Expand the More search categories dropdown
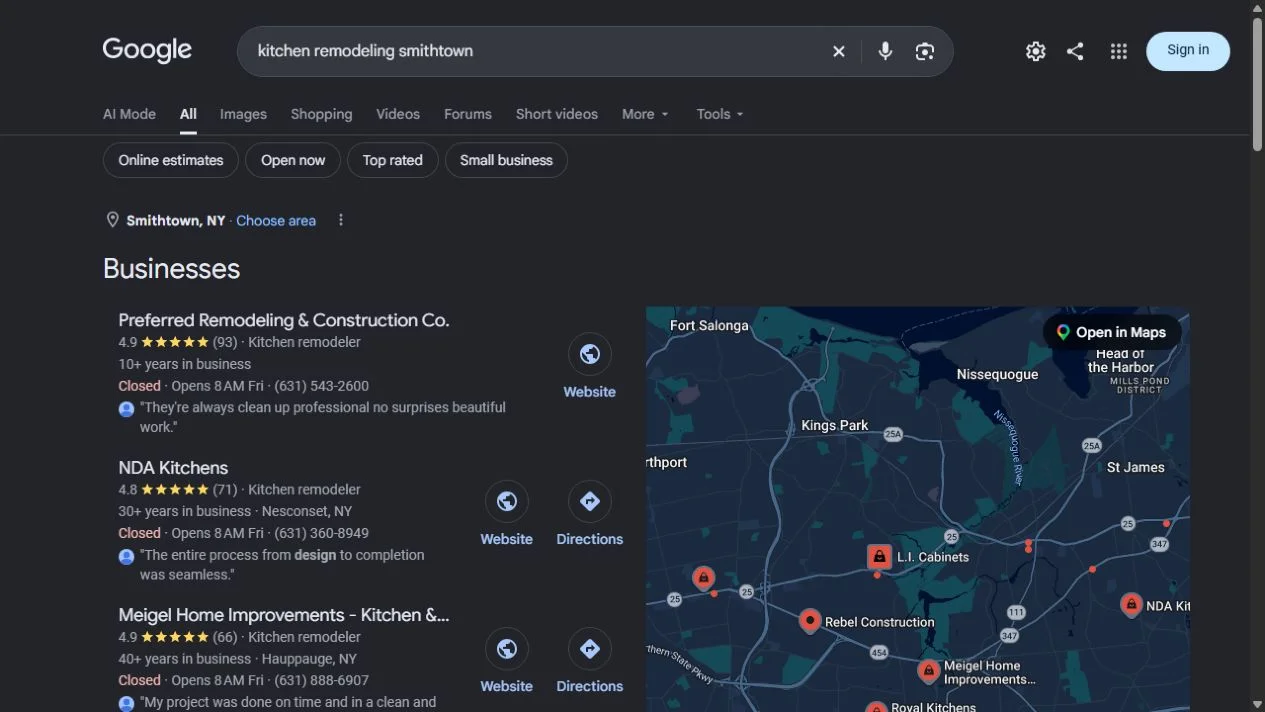Image resolution: width=1265 pixels, height=712 pixels. pyautogui.click(x=645, y=114)
